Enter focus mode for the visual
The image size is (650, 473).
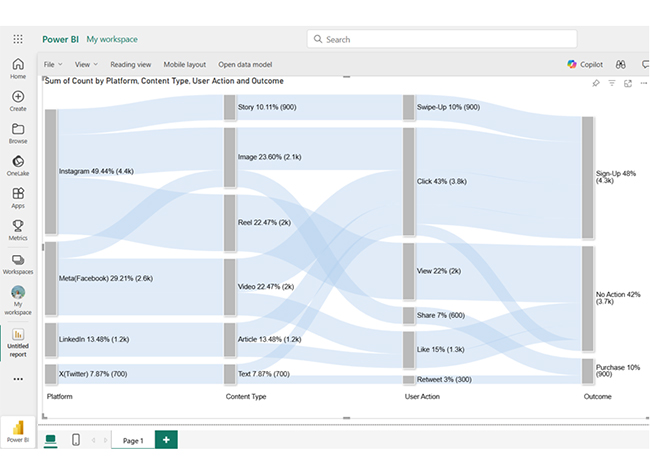coord(628,83)
